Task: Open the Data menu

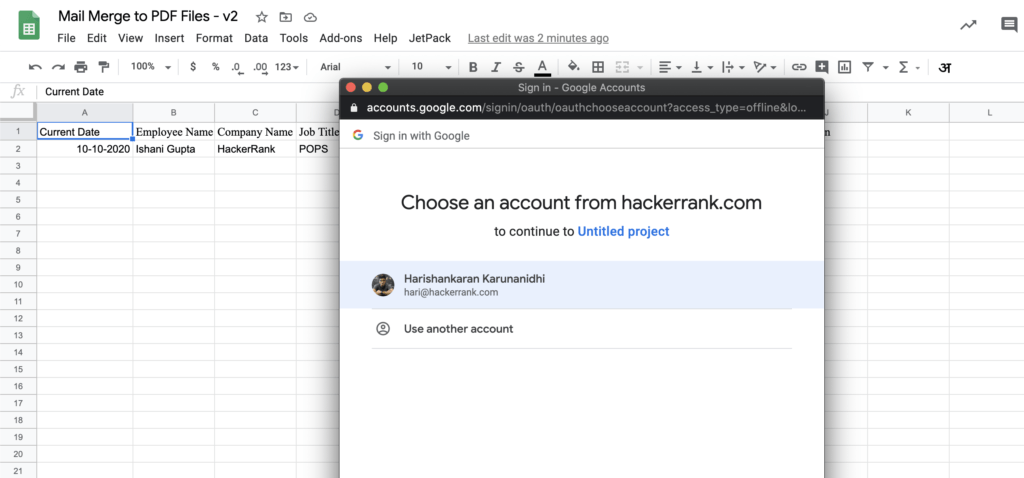Action: coord(256,38)
